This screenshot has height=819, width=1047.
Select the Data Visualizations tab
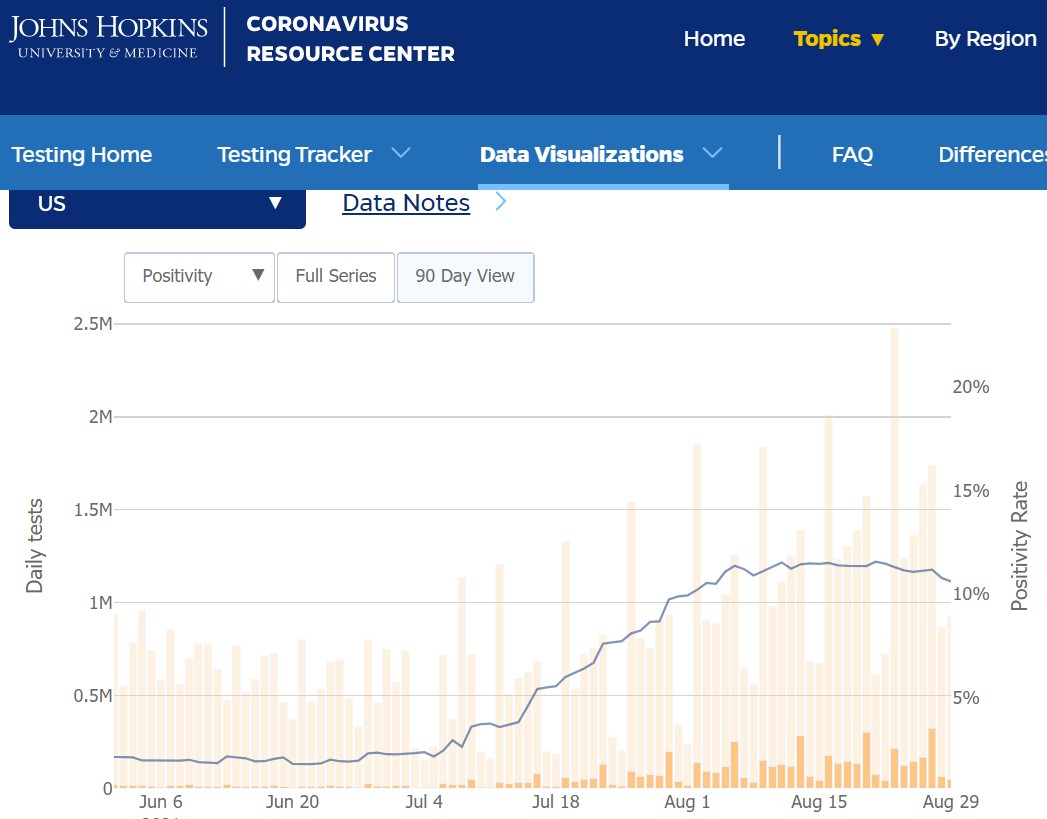click(x=582, y=154)
